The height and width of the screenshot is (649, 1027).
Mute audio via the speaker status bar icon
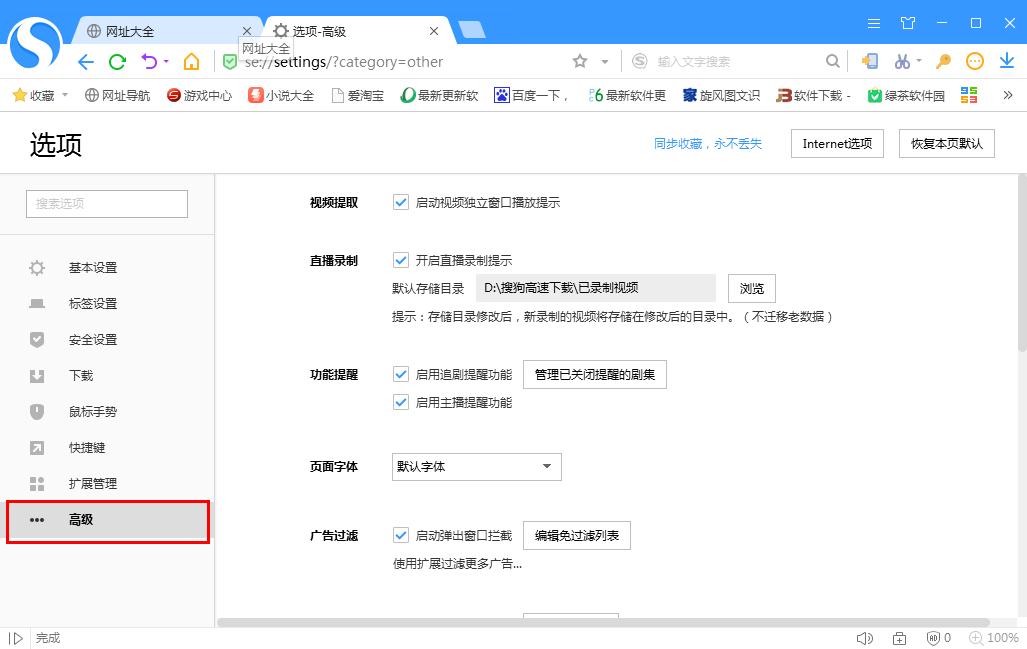coord(864,637)
